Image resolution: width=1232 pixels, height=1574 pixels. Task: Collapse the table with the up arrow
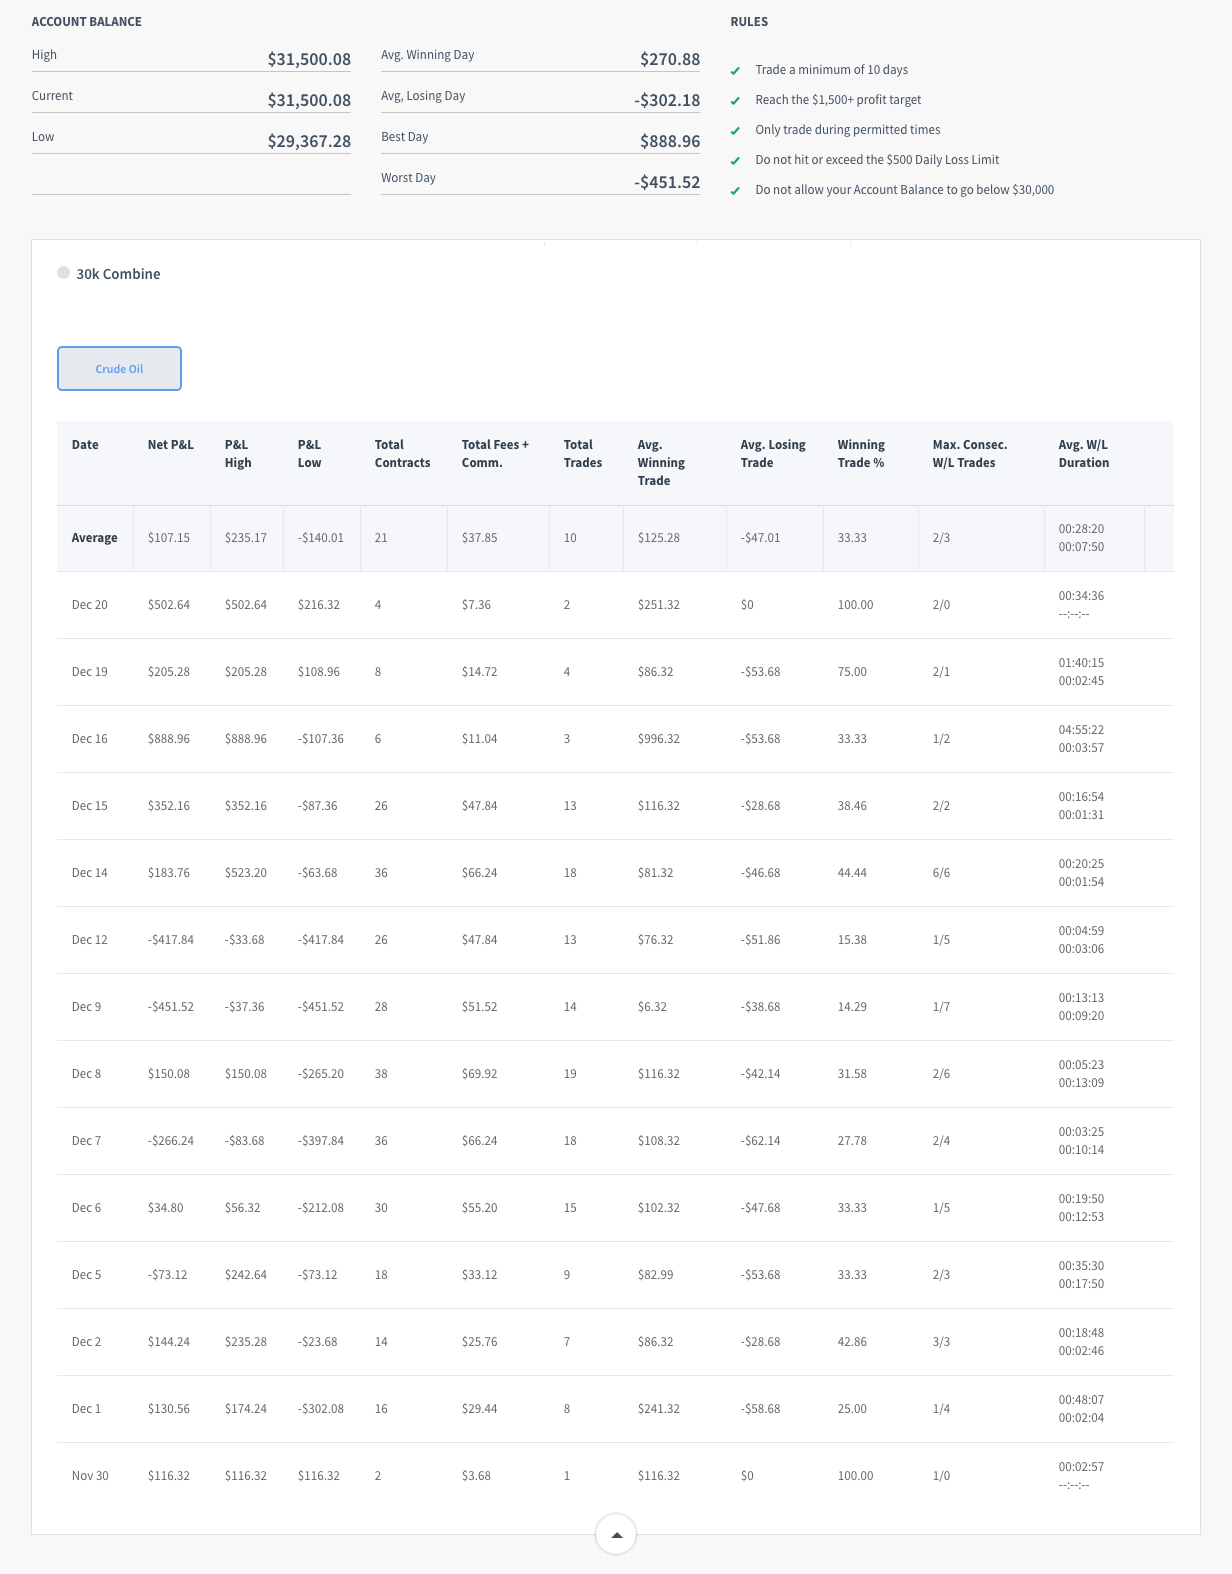click(x=616, y=1534)
